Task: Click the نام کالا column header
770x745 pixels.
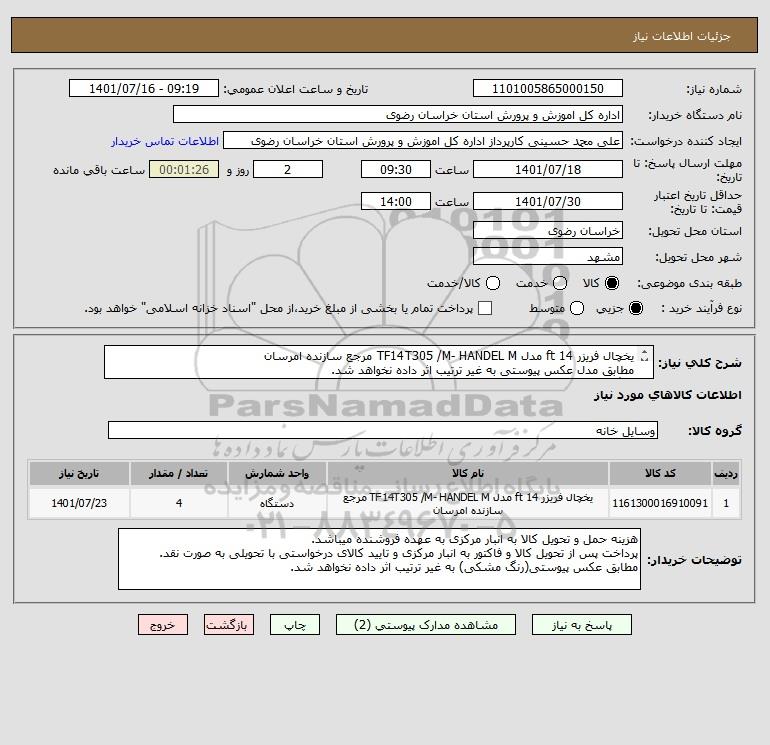Action: click(x=468, y=473)
